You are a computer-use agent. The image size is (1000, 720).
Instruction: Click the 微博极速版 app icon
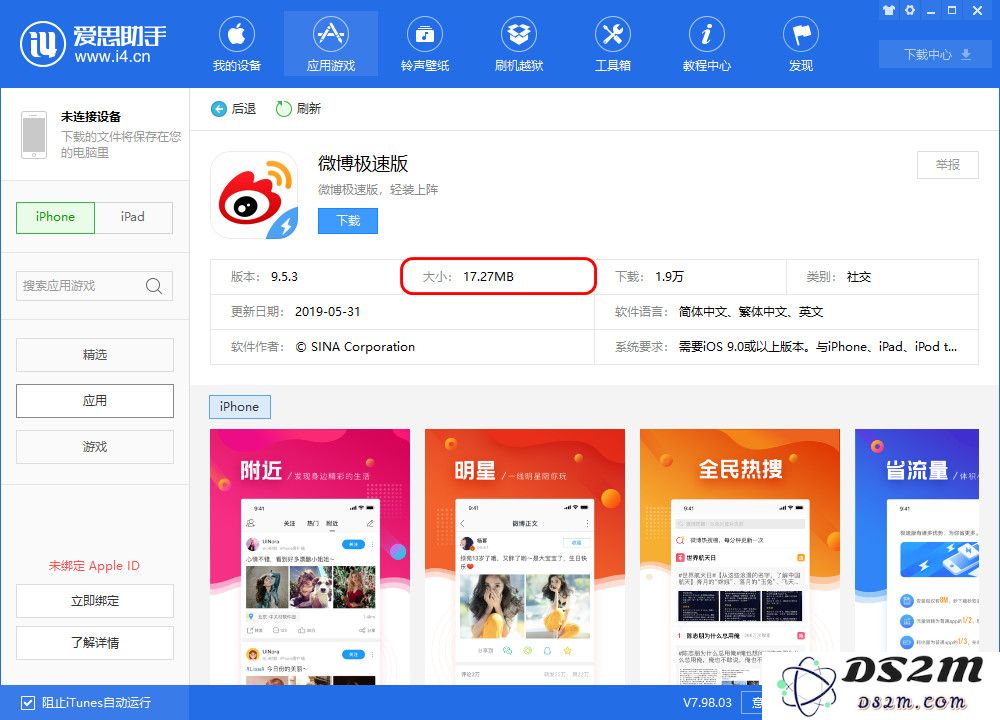pyautogui.click(x=254, y=195)
